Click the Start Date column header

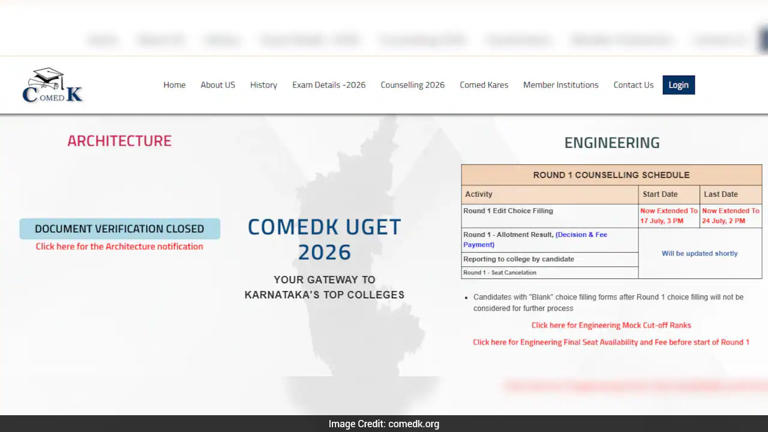click(669, 194)
